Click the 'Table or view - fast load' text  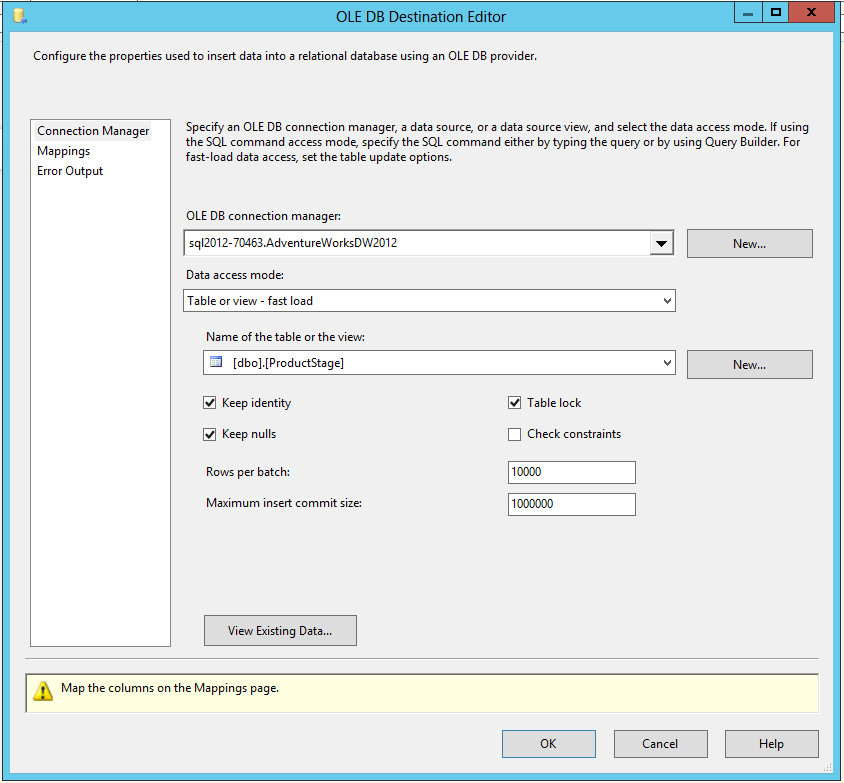tap(250, 301)
